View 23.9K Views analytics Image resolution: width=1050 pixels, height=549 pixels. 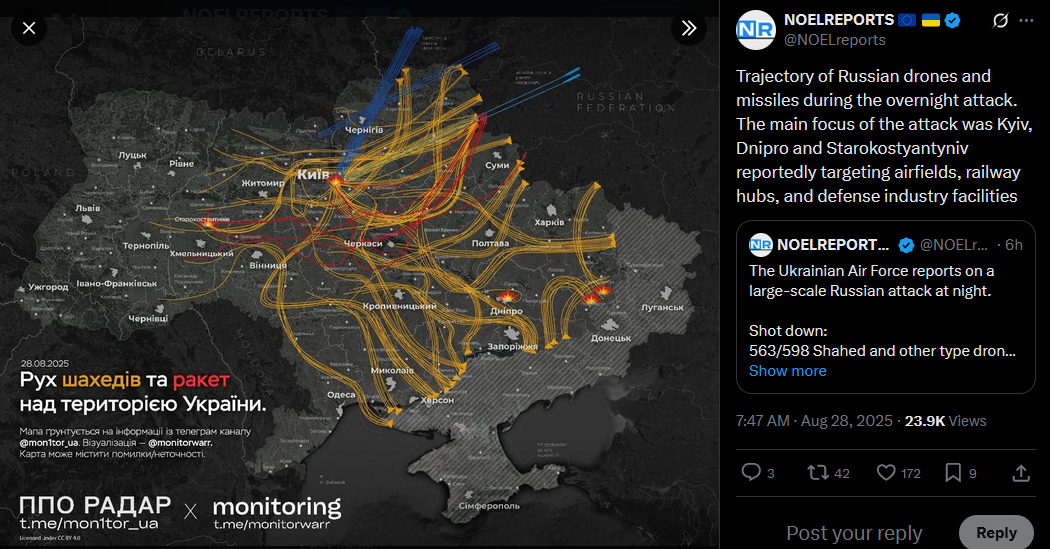click(946, 421)
